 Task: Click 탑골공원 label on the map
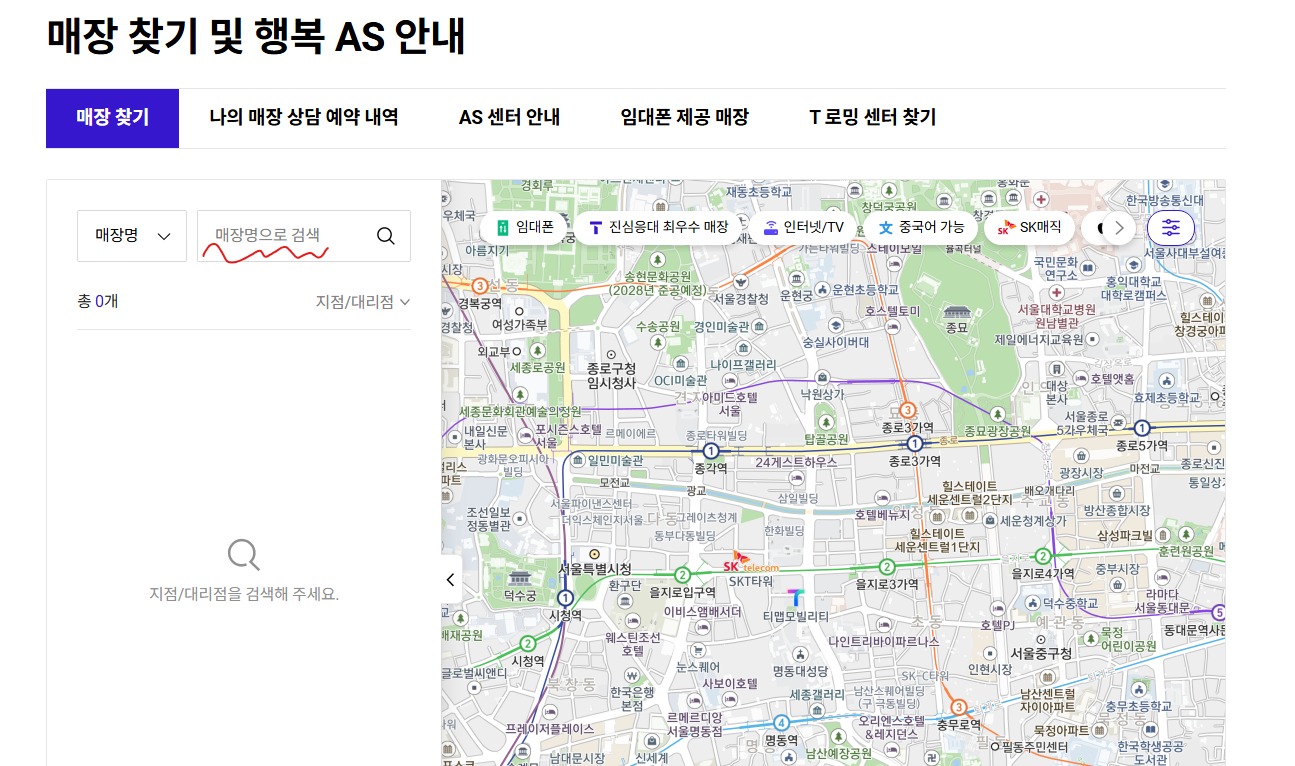(x=824, y=440)
